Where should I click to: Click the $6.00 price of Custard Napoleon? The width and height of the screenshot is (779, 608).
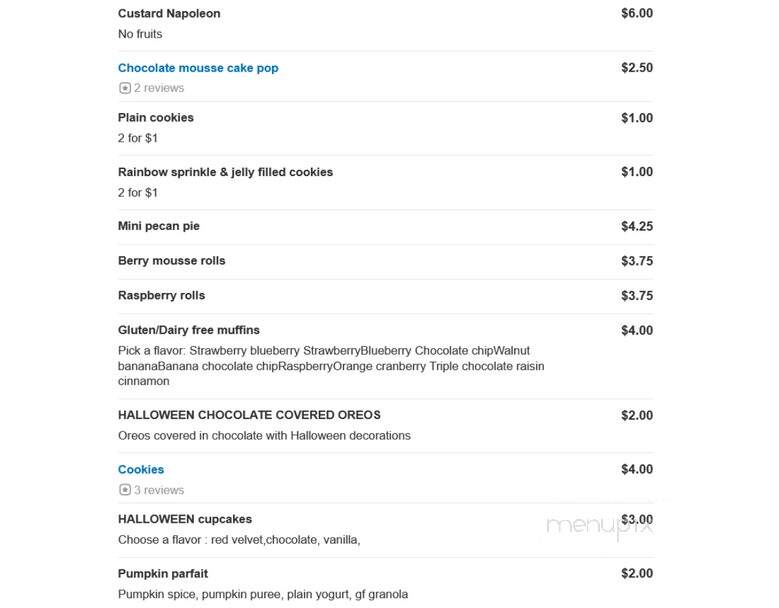coord(637,13)
